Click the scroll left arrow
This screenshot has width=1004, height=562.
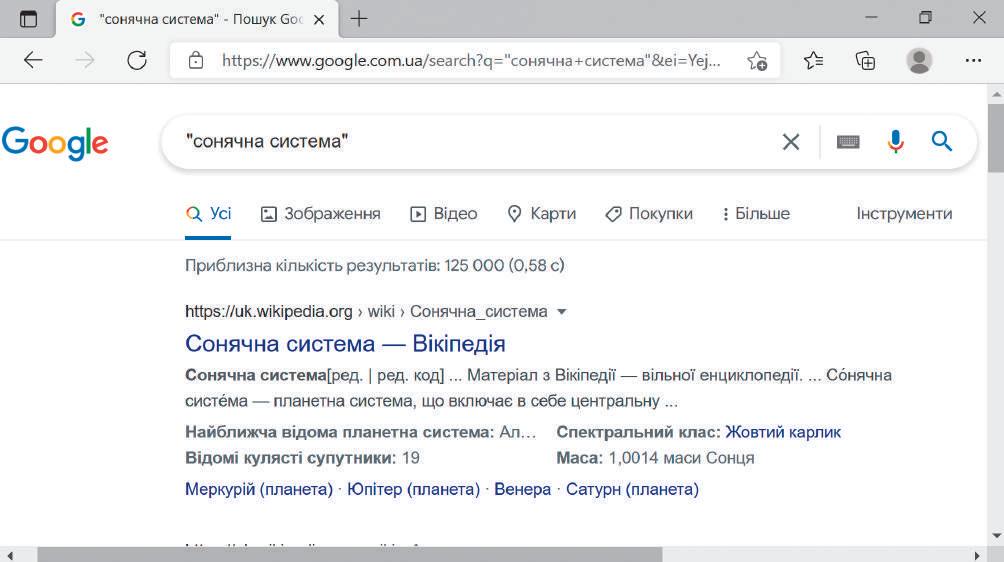(9, 555)
